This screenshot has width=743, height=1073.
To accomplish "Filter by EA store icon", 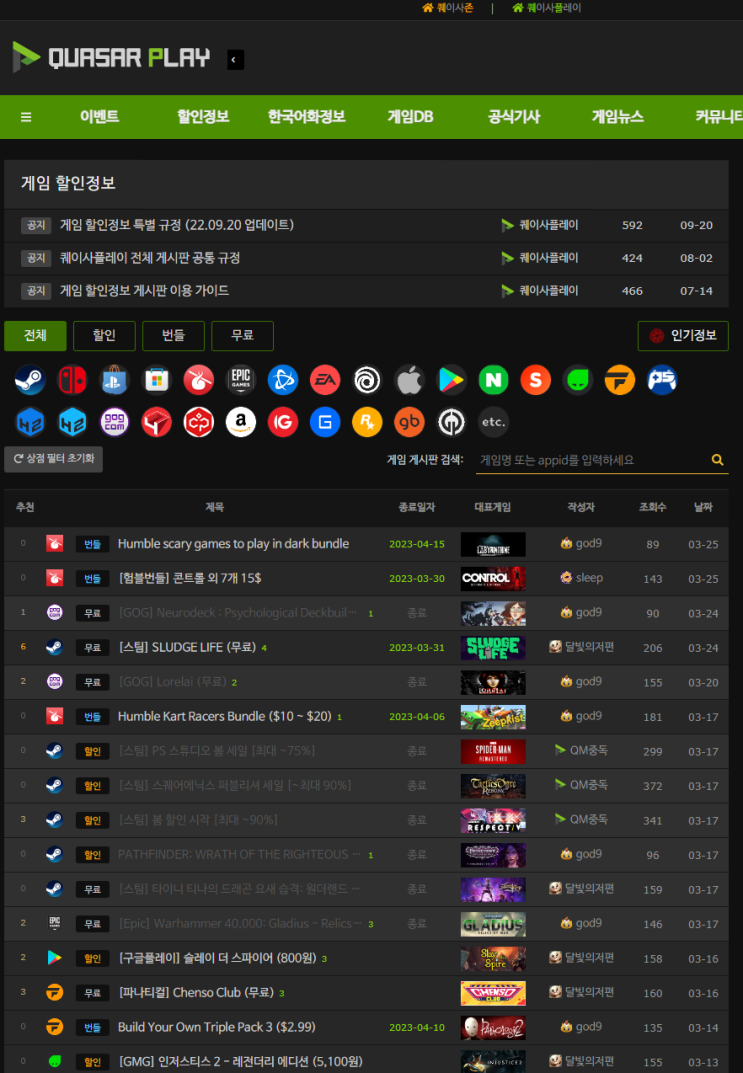I will (325, 380).
